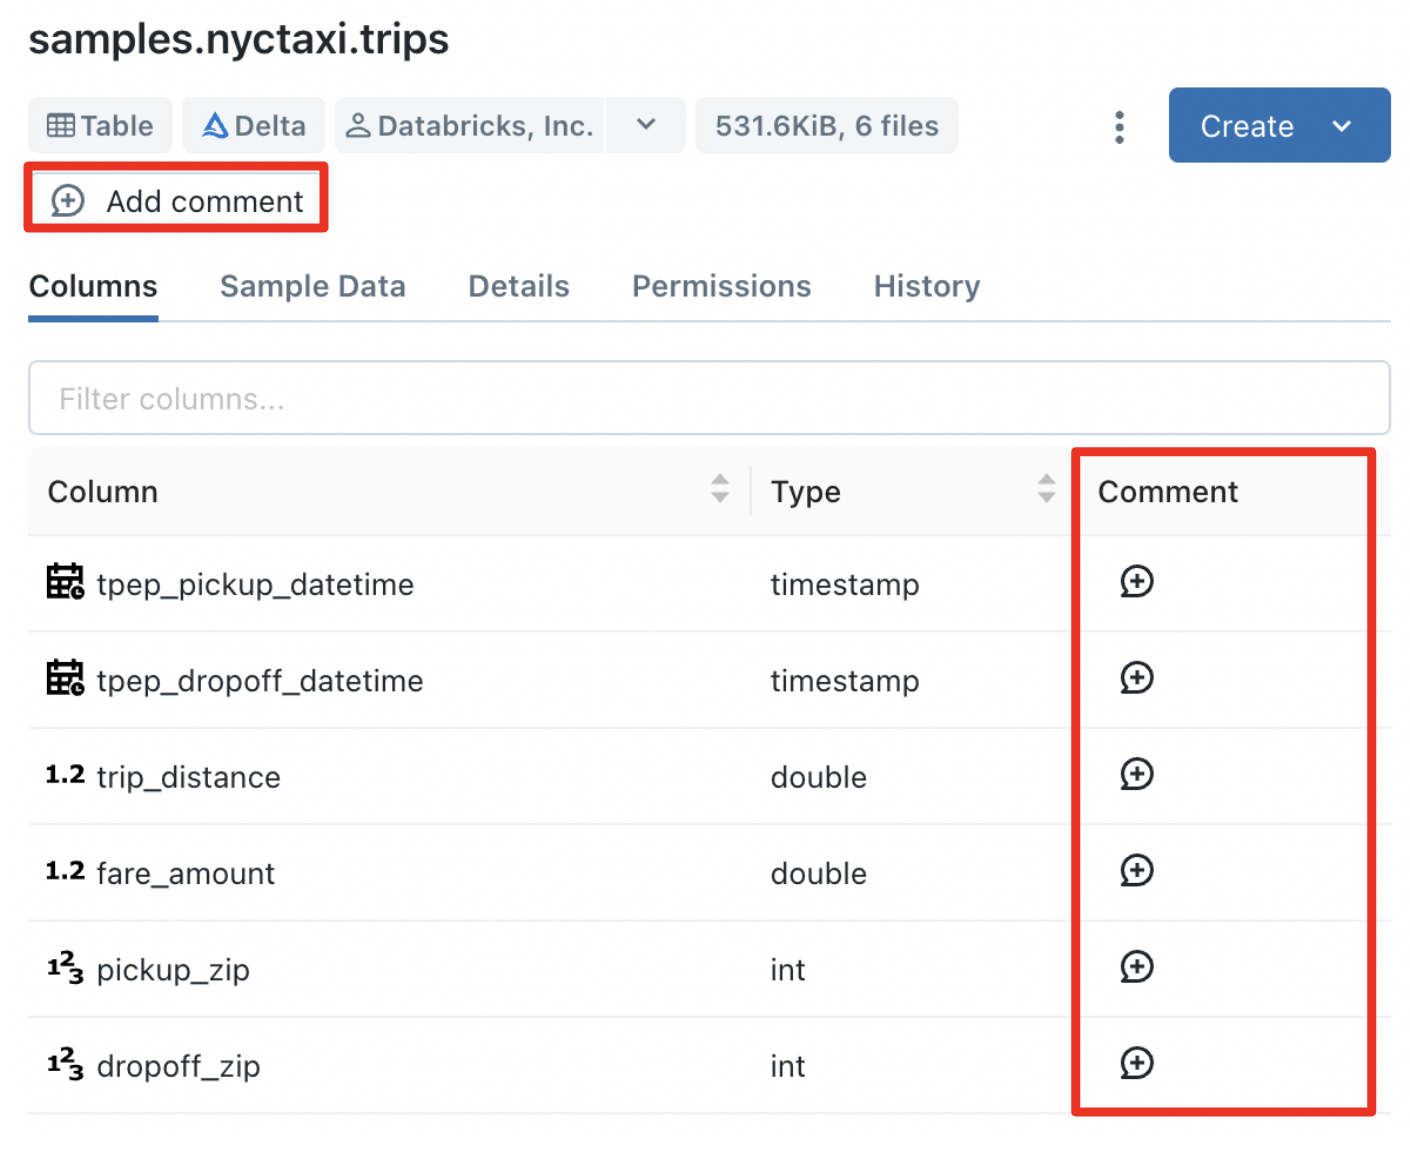The width and height of the screenshot is (1410, 1150).
Task: Click the 1.2 double-type icon beside trip_distance
Action: 62,773
